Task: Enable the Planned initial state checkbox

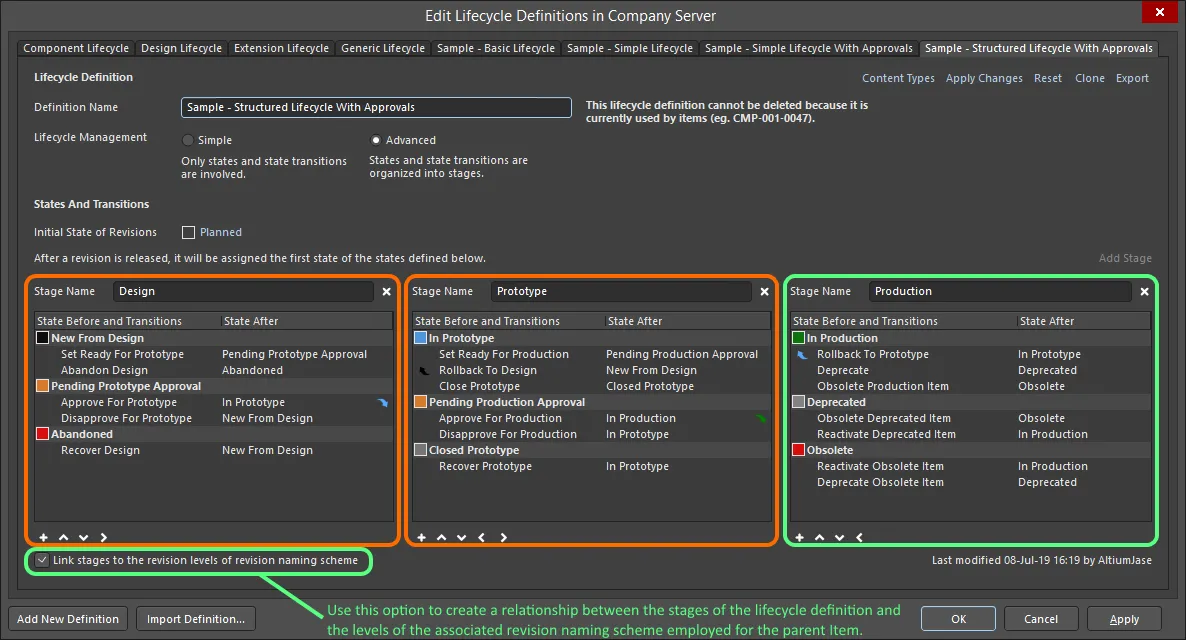Action: (188, 232)
